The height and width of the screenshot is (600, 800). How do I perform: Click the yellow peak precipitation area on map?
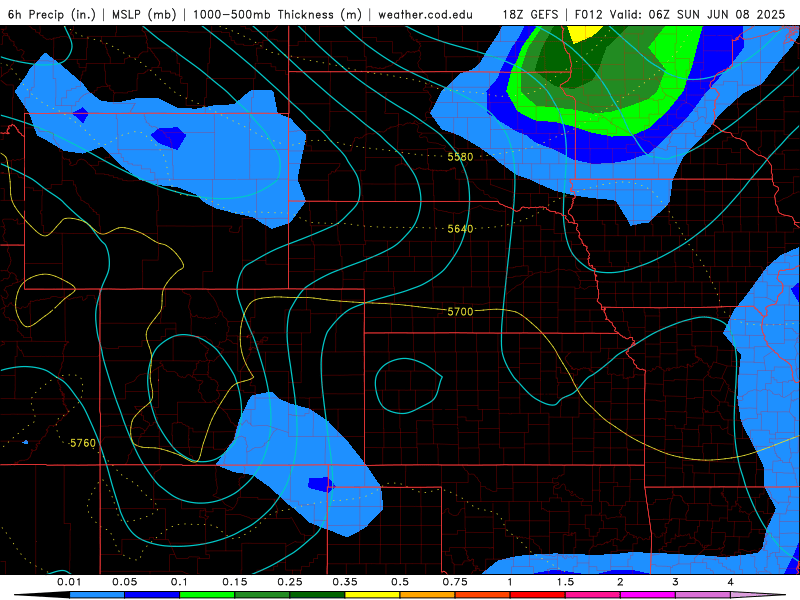(x=585, y=33)
